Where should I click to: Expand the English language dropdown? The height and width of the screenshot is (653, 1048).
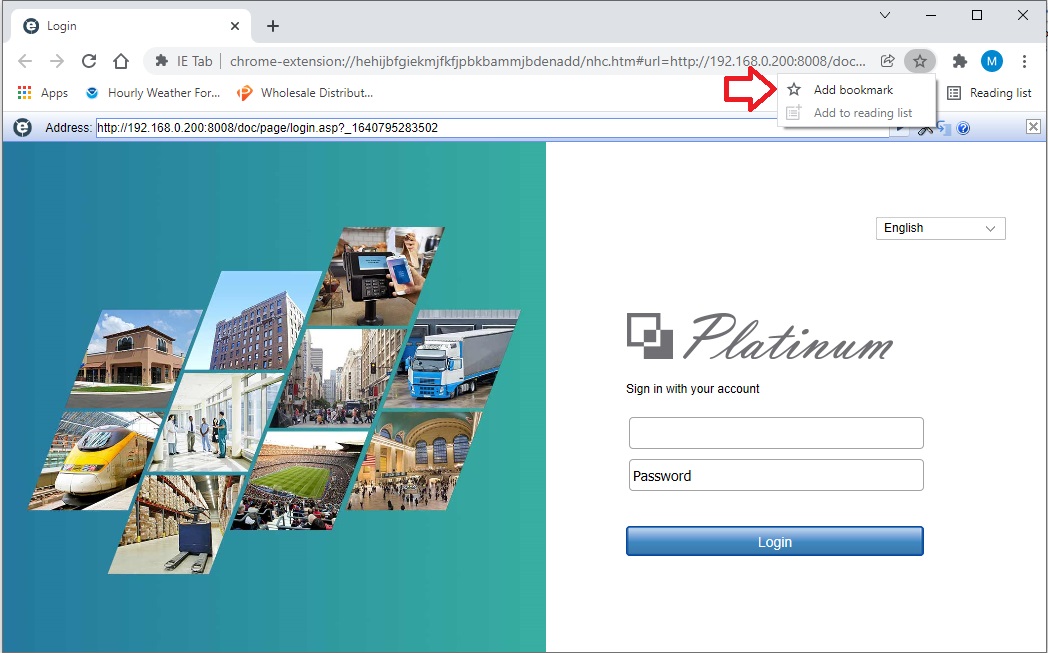pyautogui.click(x=940, y=228)
